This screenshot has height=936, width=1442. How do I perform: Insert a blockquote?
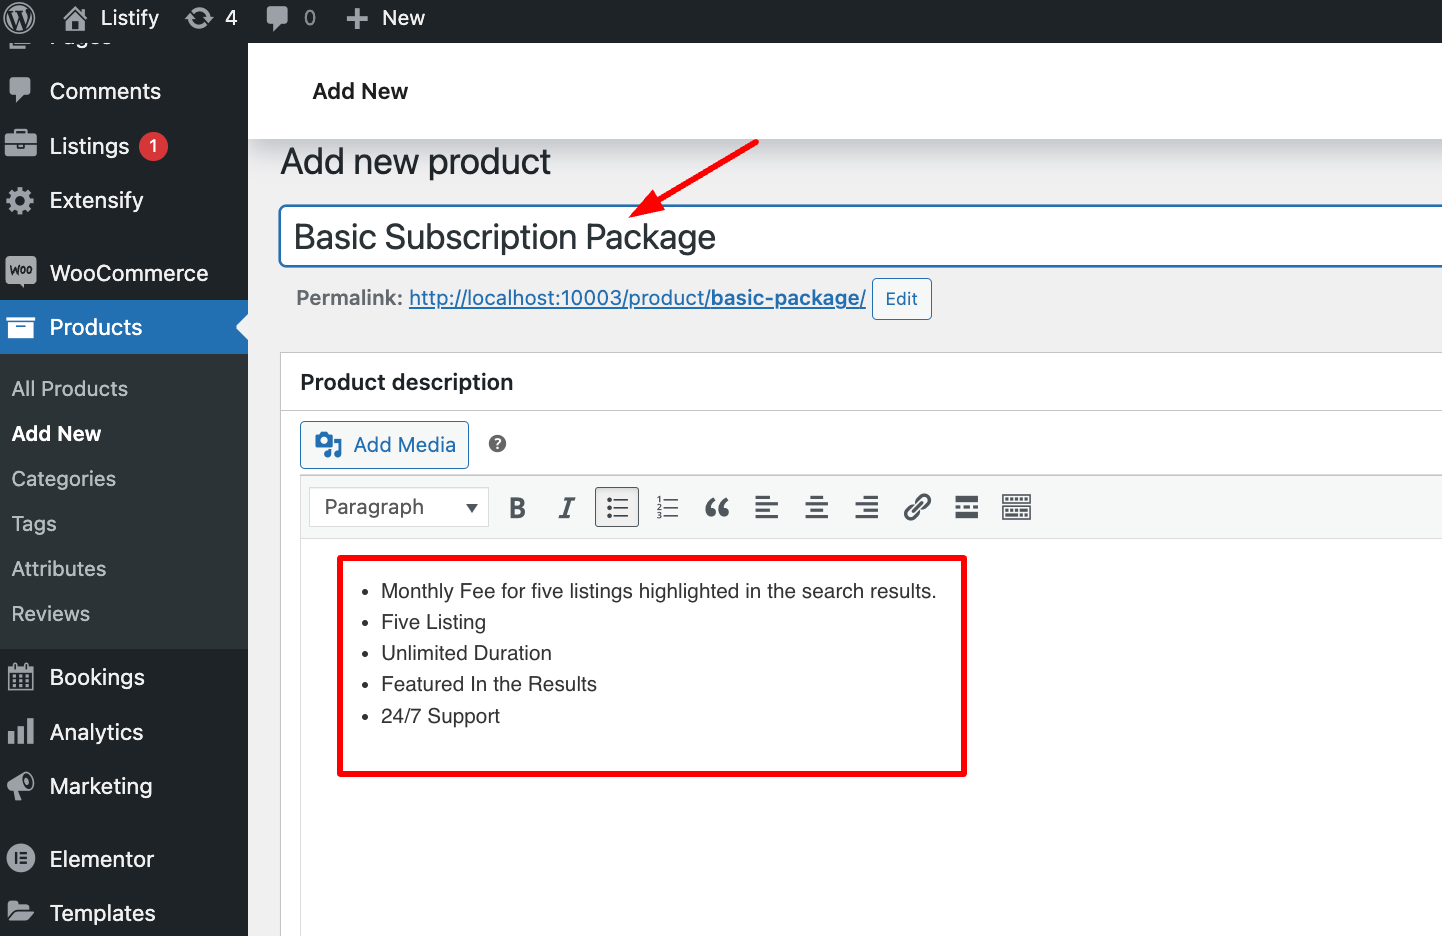(x=716, y=507)
